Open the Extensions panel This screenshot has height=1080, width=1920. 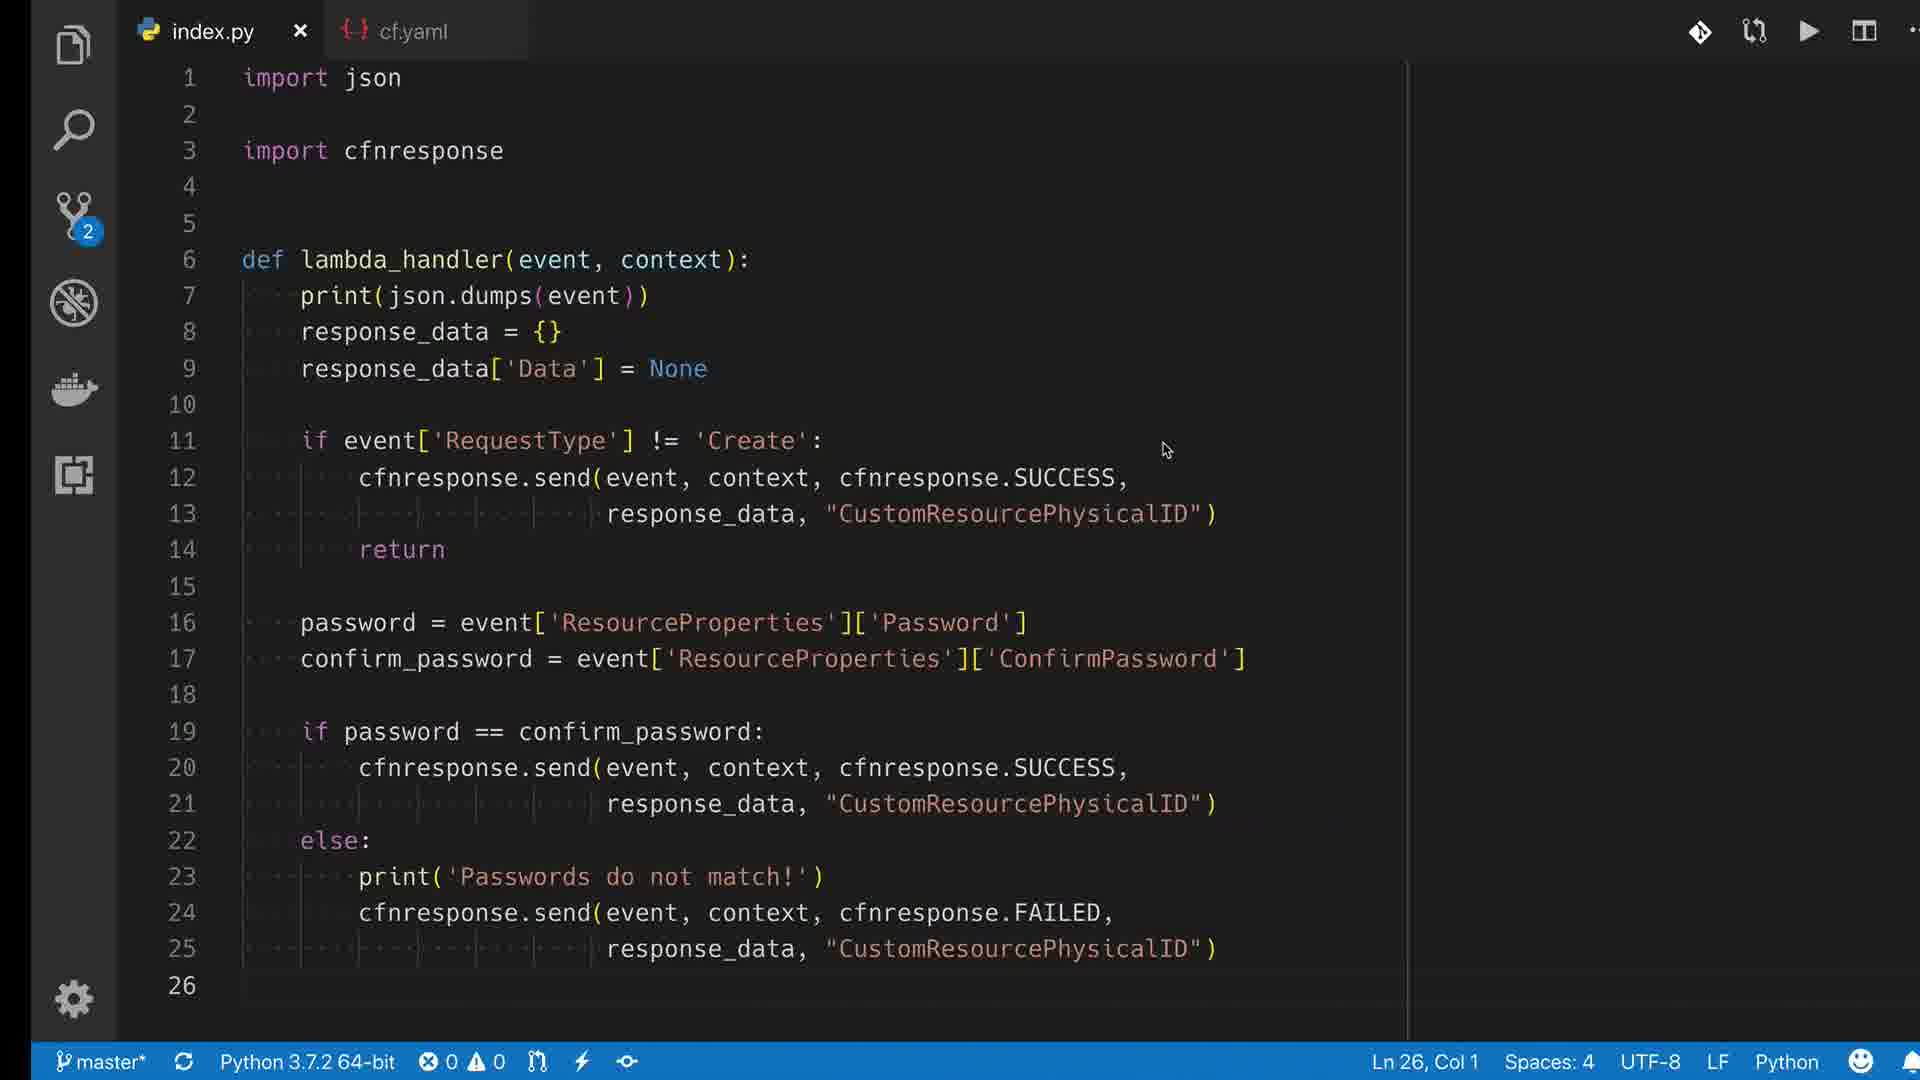tap(74, 475)
